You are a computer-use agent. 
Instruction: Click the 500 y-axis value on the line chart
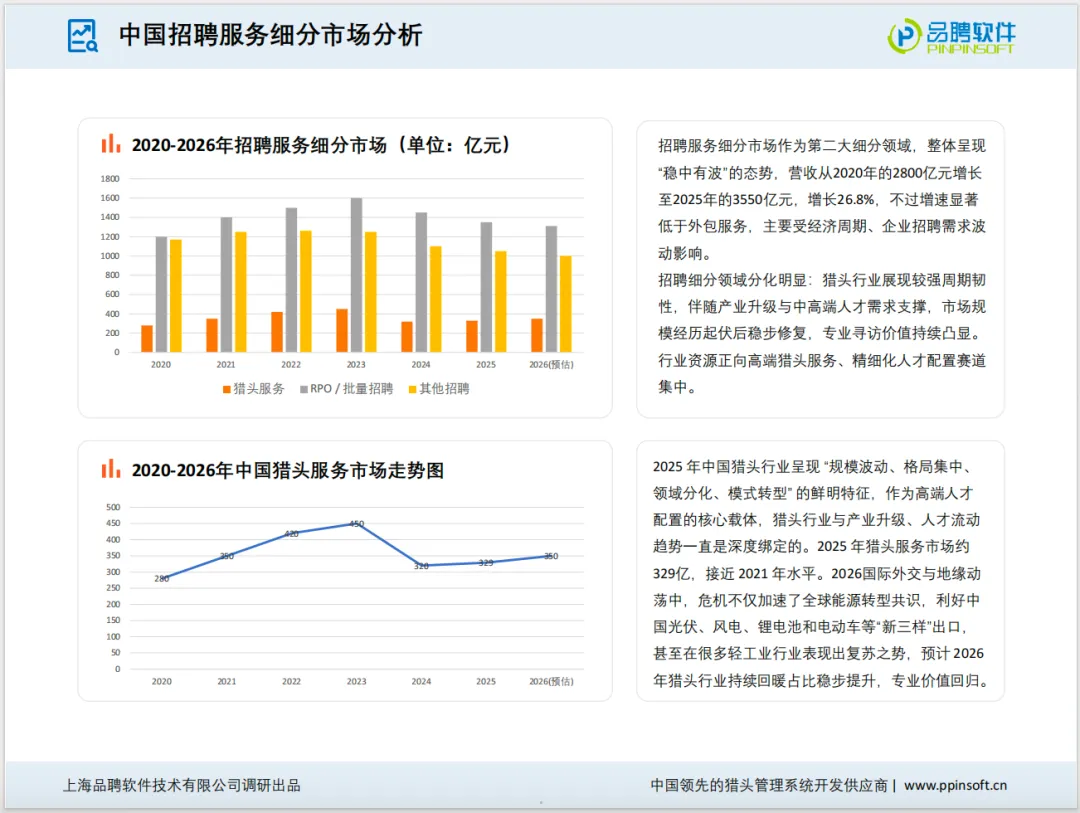[x=113, y=507]
